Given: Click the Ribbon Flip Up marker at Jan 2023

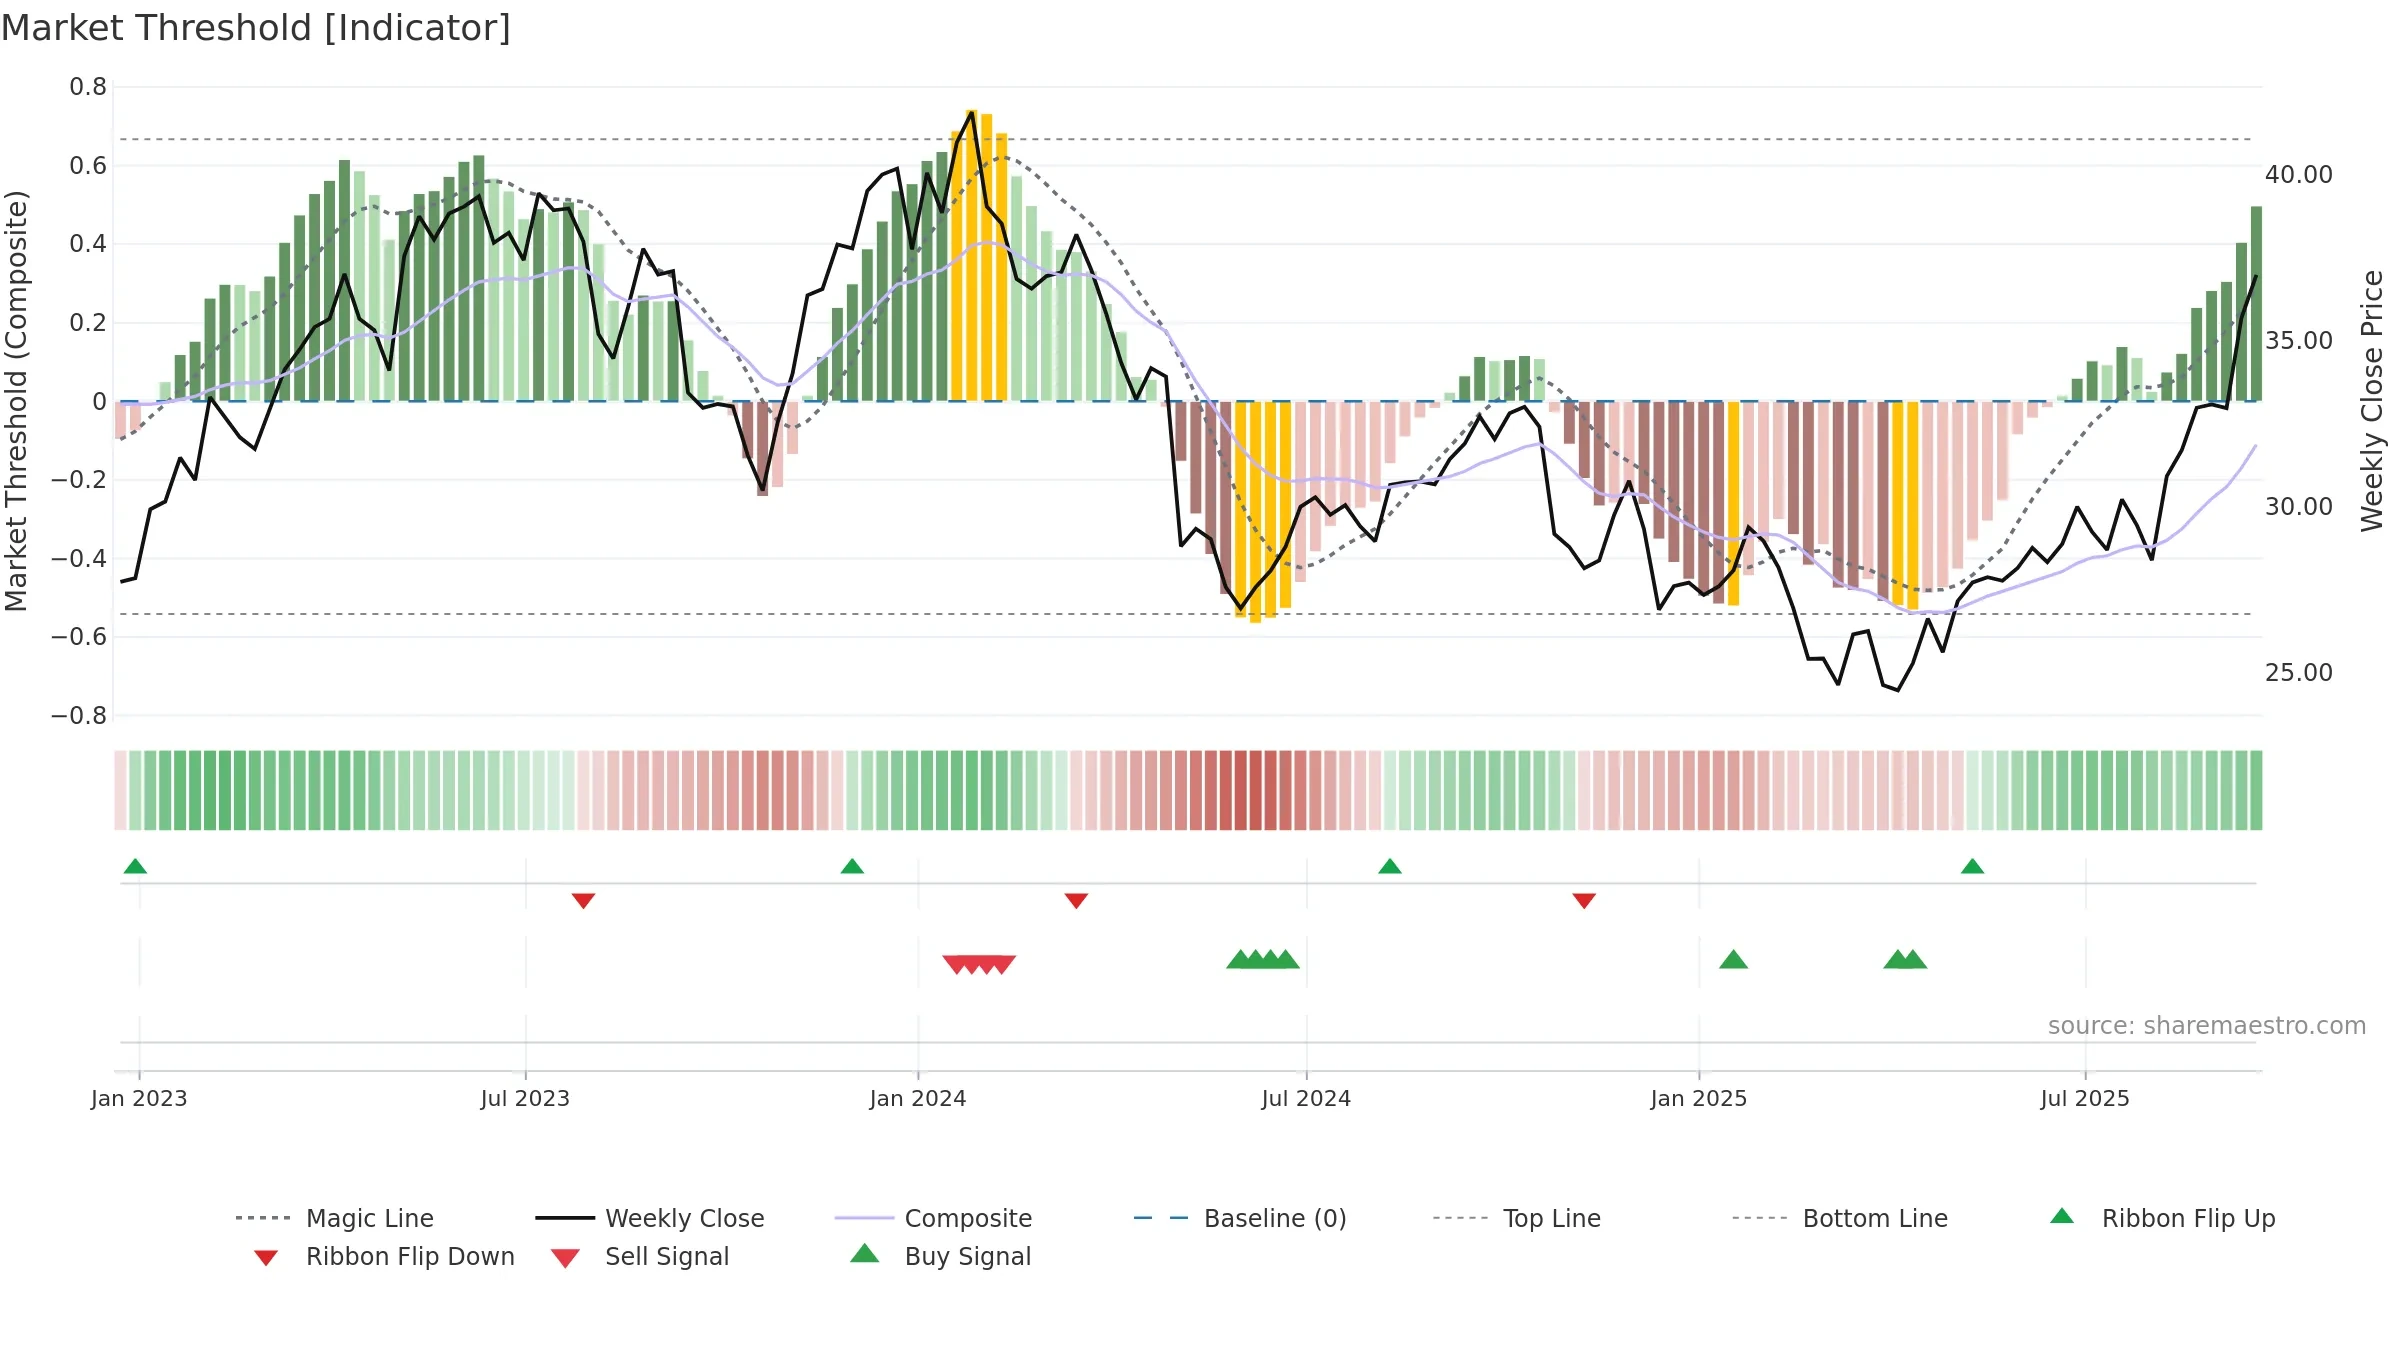Looking at the screenshot, I should click(x=135, y=866).
